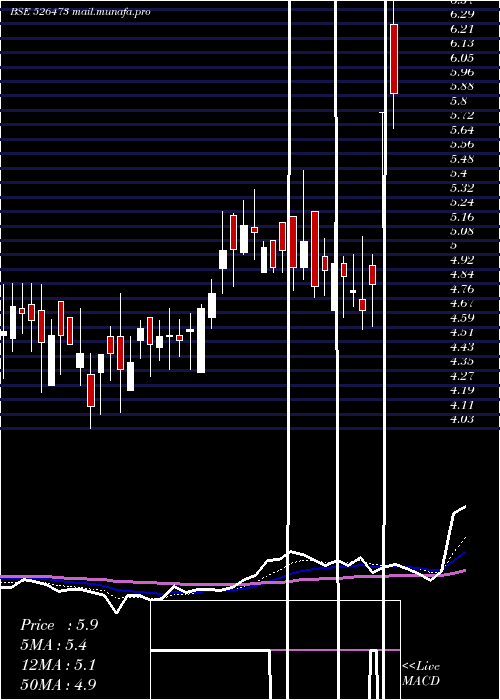The image size is (500, 700).
Task: Select the 4.51 price level label
Action: point(462,333)
